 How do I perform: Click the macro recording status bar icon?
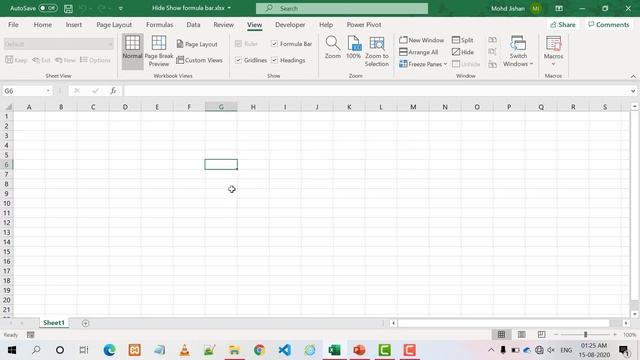[31, 335]
